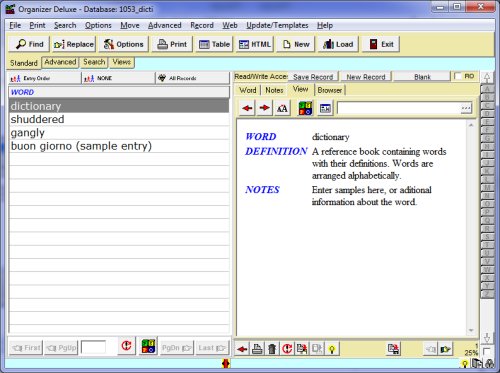
Task: Click the text field in View toolbar
Action: point(399,108)
